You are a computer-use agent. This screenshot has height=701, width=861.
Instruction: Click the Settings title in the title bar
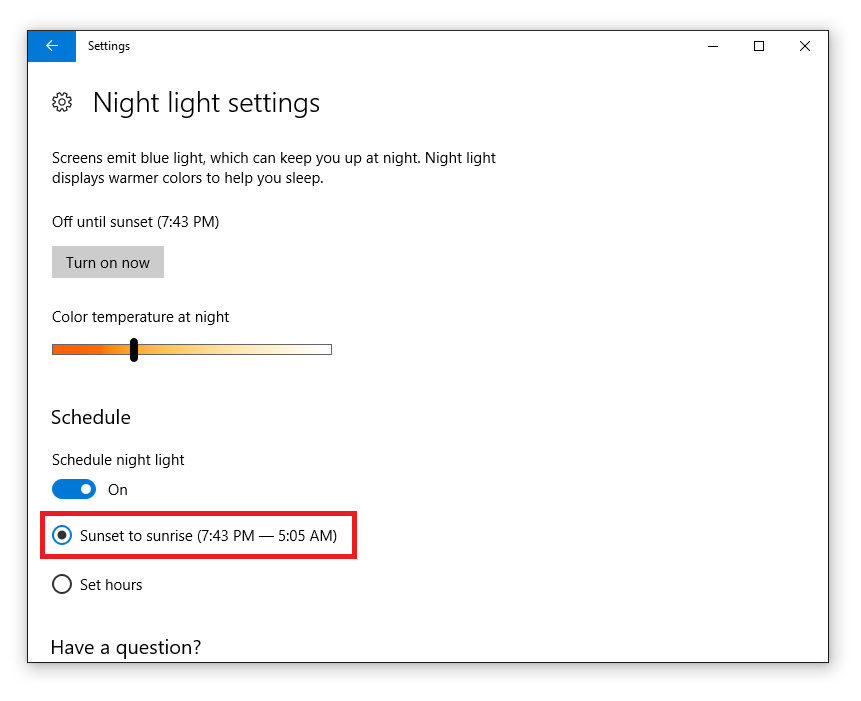[x=109, y=46]
